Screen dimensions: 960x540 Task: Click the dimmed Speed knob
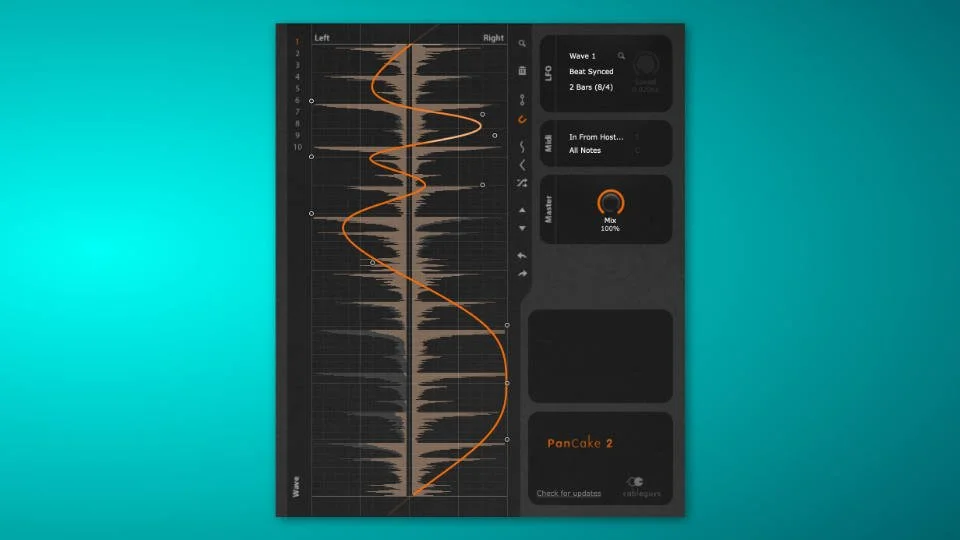click(x=645, y=64)
